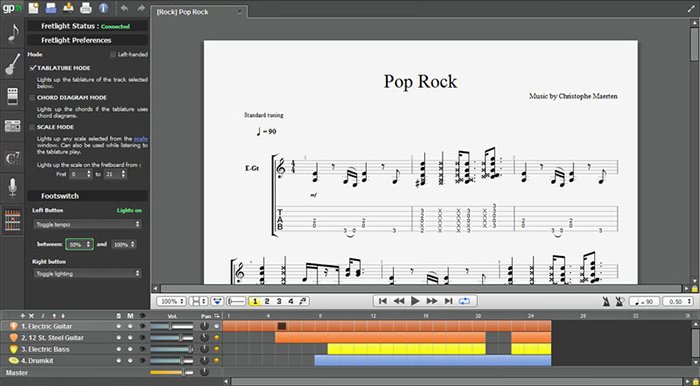
Task: Change the ending fret 21 stepper
Action: tap(115, 174)
